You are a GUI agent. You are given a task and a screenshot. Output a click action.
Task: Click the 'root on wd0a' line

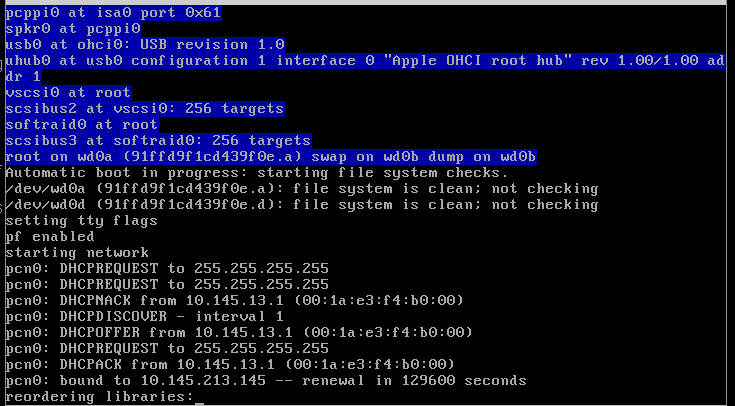[271, 157]
